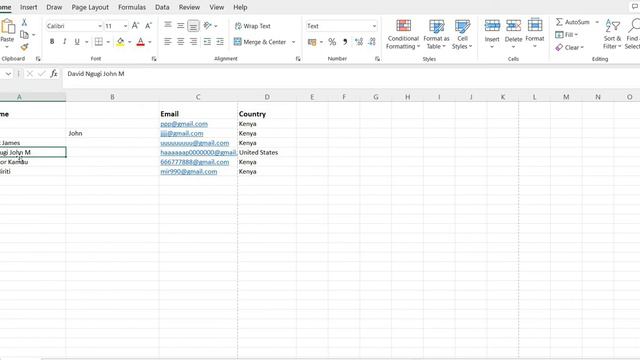640x360 pixels.
Task: Open number format Text dropdown
Action: coord(374,26)
